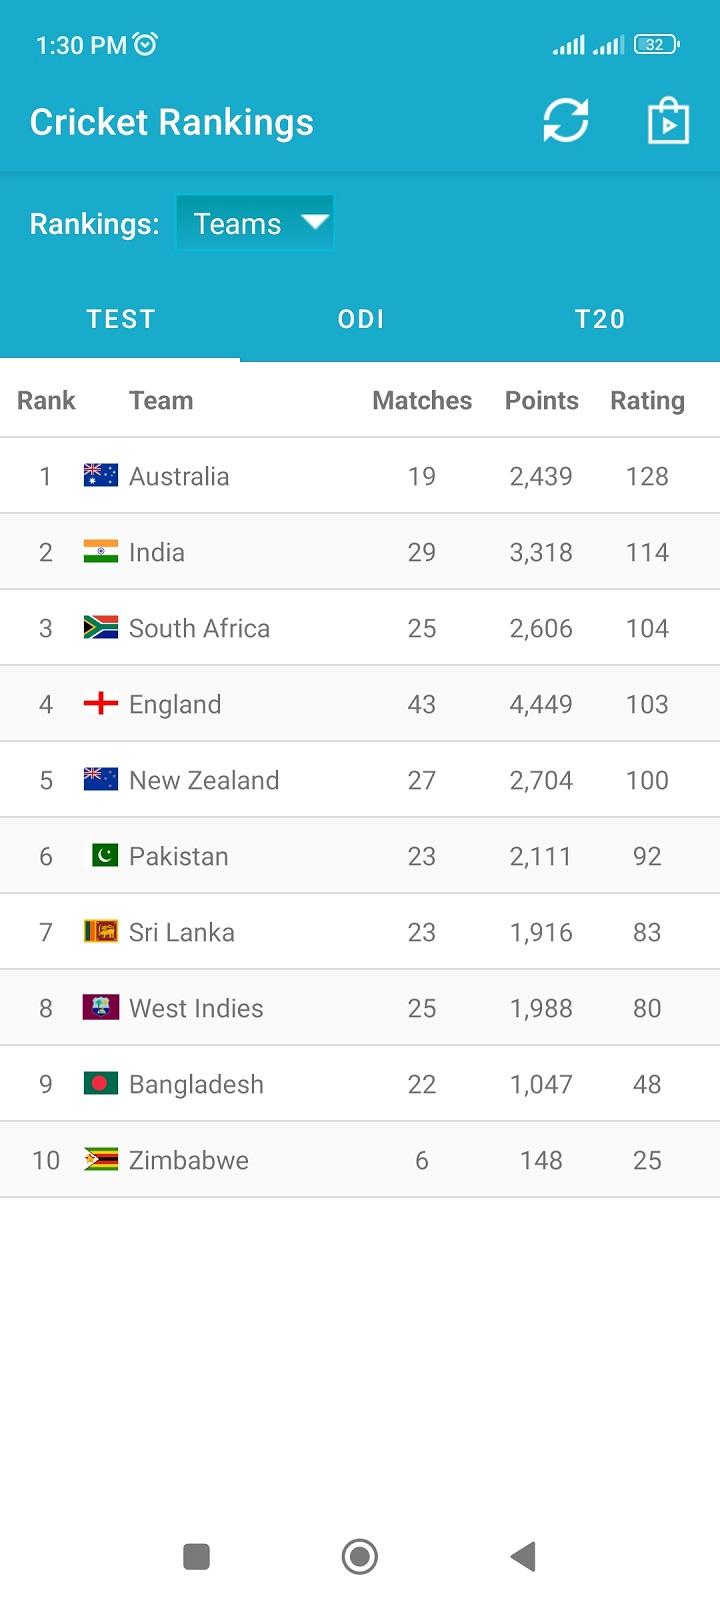This screenshot has width=720, height=1600.
Task: Select the TEST tab
Action: [x=120, y=319]
